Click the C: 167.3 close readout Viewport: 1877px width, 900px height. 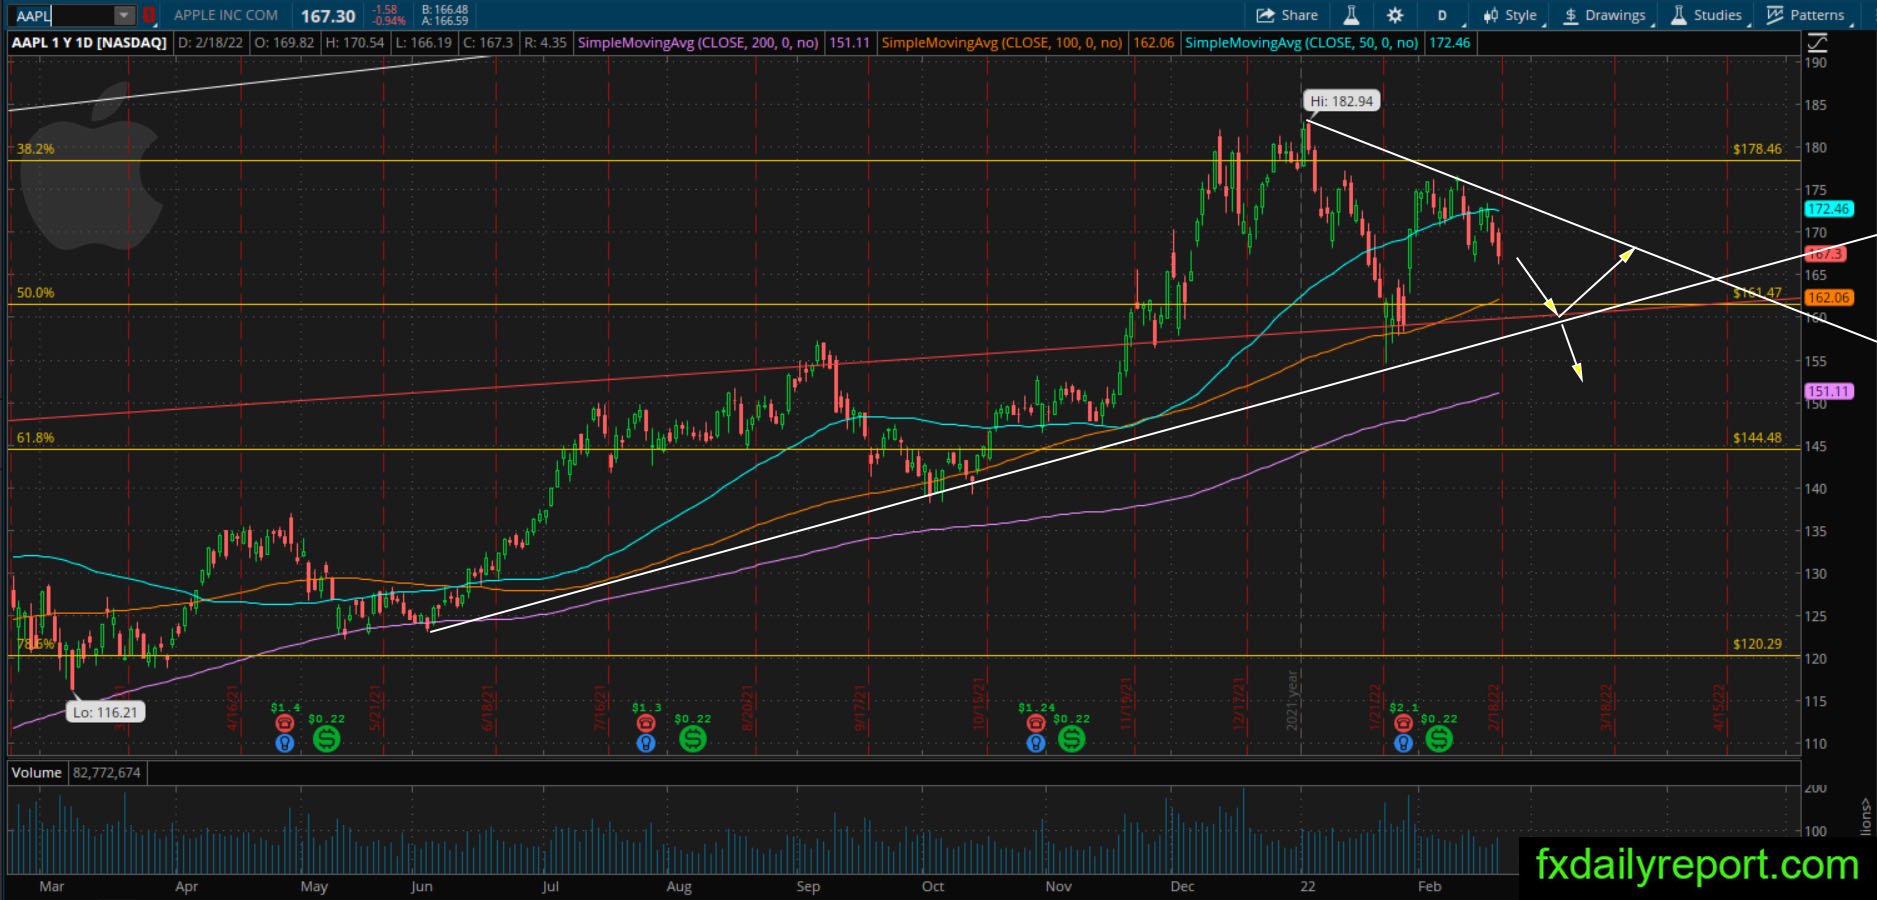[x=487, y=43]
